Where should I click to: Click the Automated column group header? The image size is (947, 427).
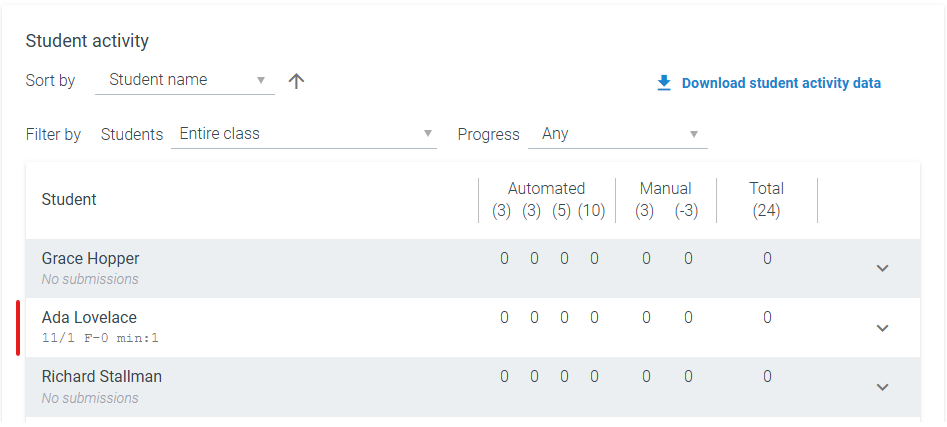(547, 188)
